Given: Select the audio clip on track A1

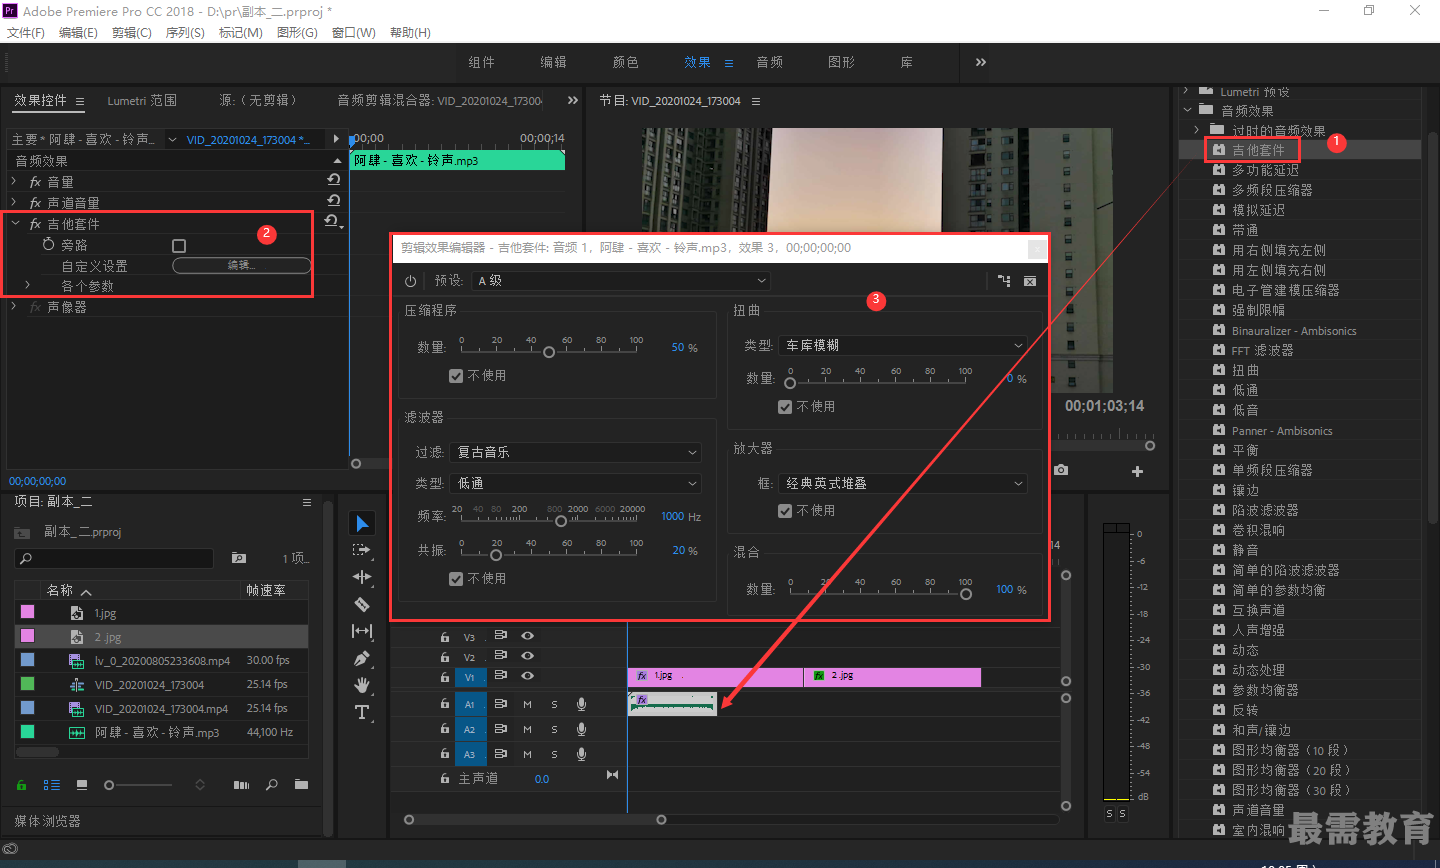Looking at the screenshot, I should [672, 704].
